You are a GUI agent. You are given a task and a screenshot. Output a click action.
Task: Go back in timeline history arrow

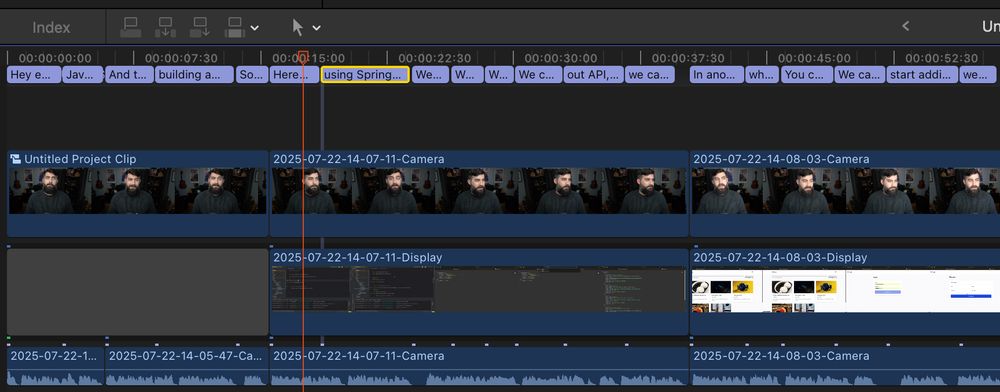coord(905,26)
